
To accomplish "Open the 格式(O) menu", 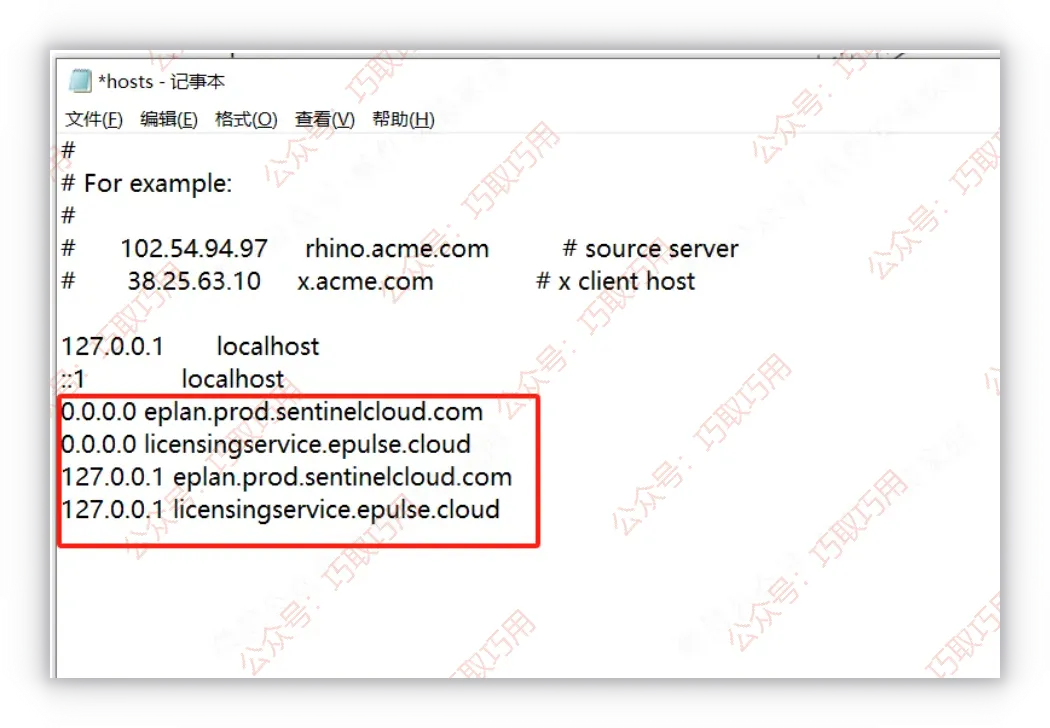I will (x=246, y=119).
